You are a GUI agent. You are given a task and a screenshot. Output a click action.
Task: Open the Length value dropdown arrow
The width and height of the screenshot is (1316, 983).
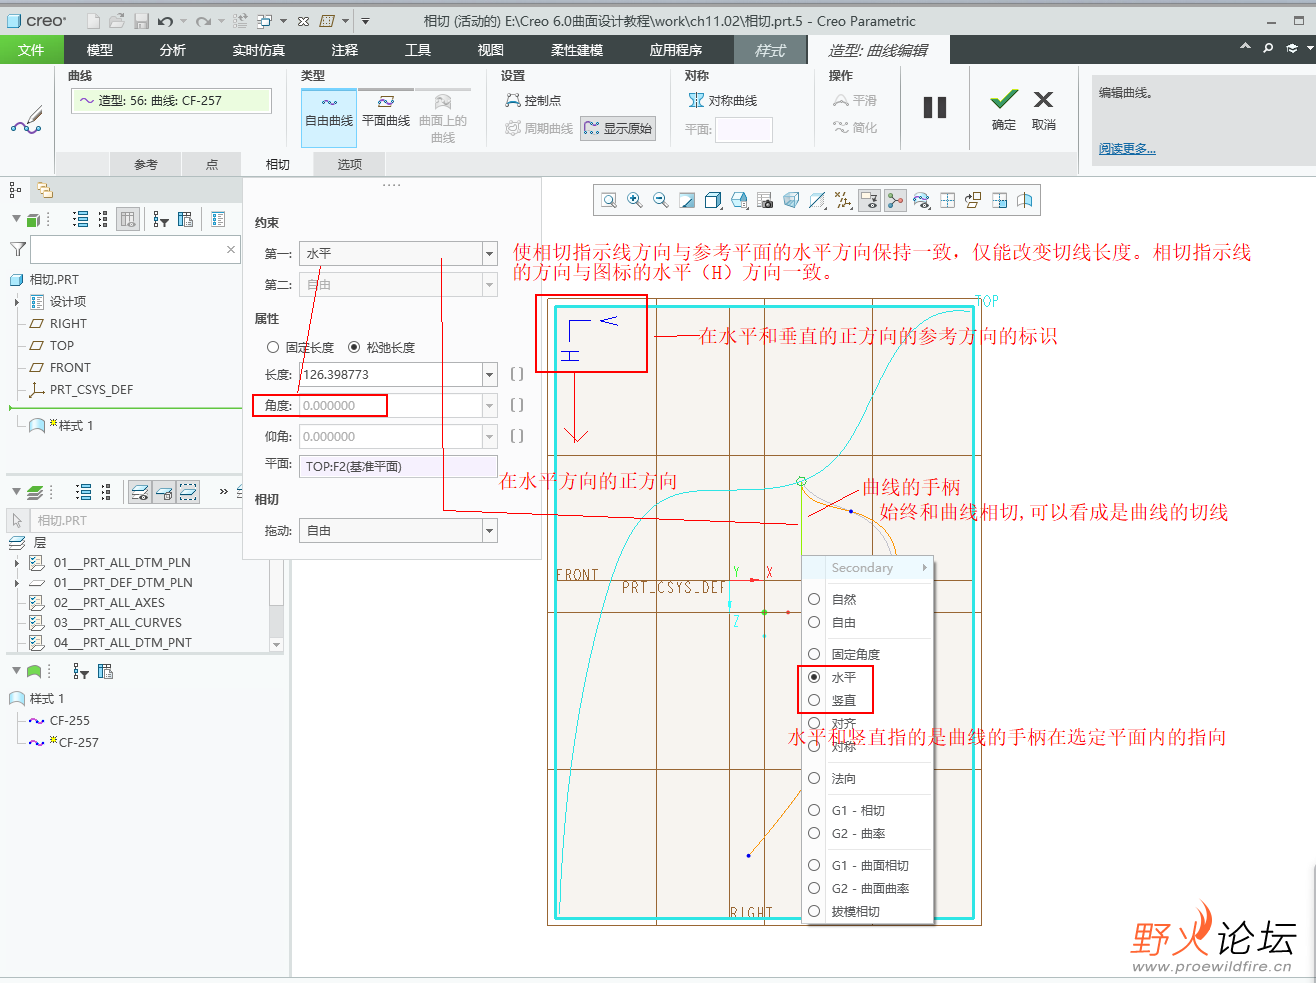point(490,375)
